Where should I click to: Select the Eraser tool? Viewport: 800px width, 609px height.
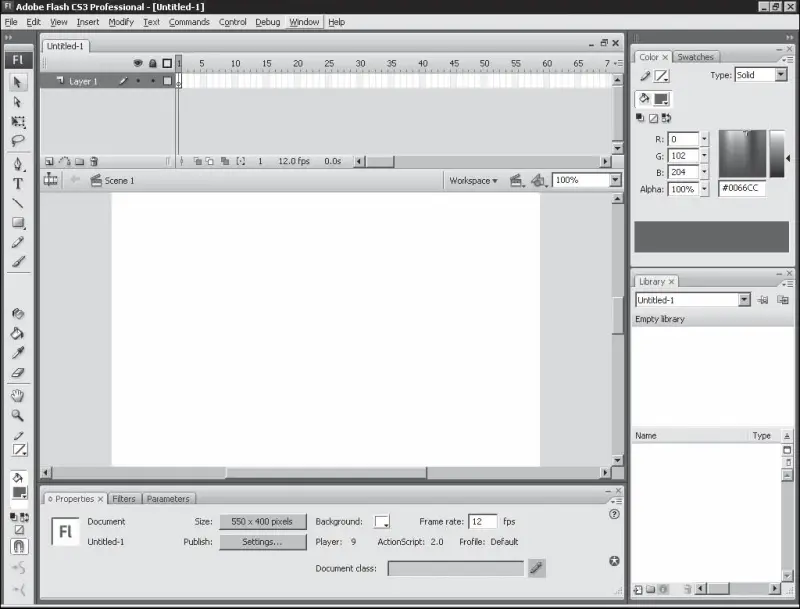click(18, 373)
